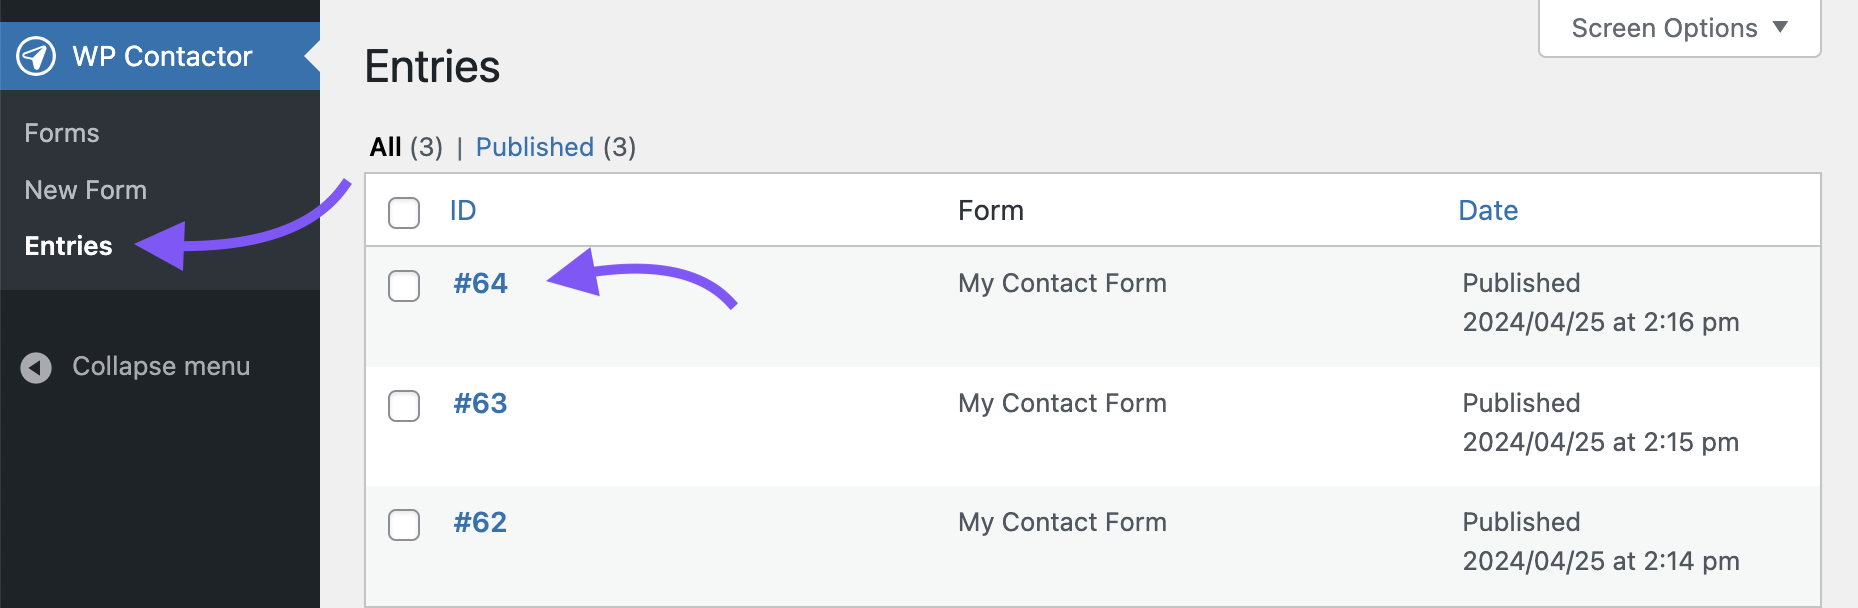
Task: Click the Screen Options arrow triangle
Action: [1780, 27]
